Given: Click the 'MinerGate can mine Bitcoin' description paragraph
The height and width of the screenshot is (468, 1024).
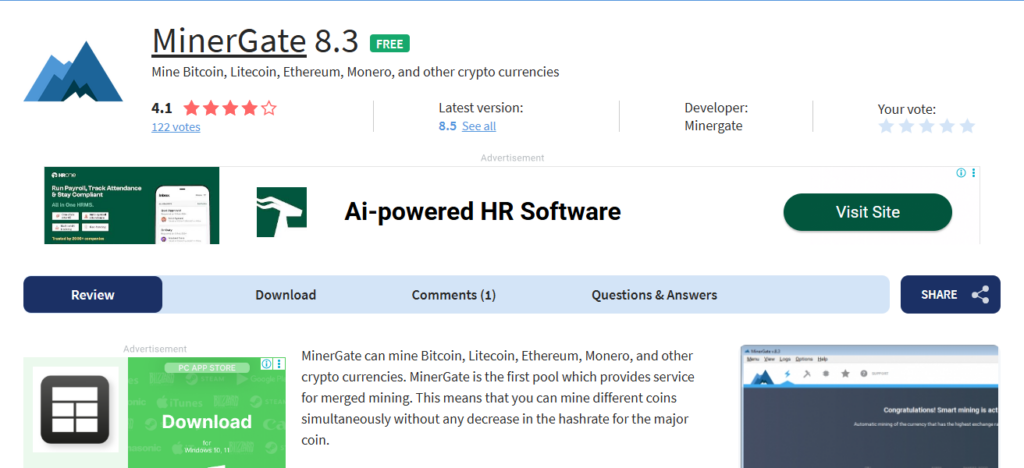Looking at the screenshot, I should tap(498, 398).
